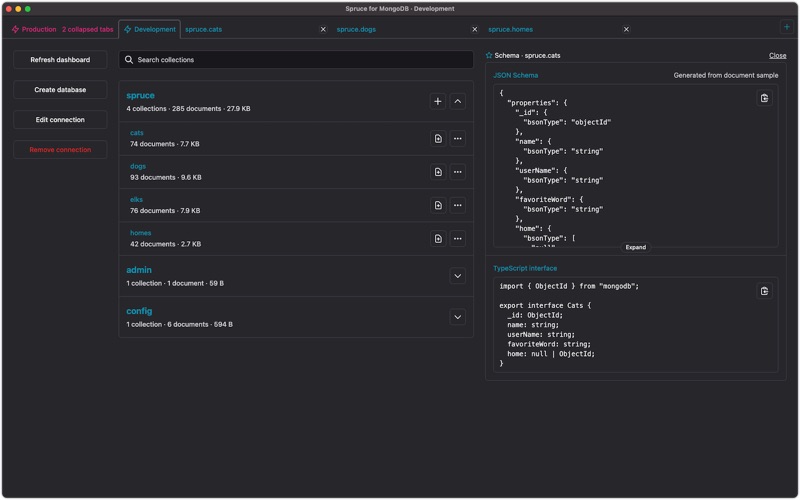Click the search magnifier icon
This screenshot has height=500, width=800.
[x=129, y=60]
